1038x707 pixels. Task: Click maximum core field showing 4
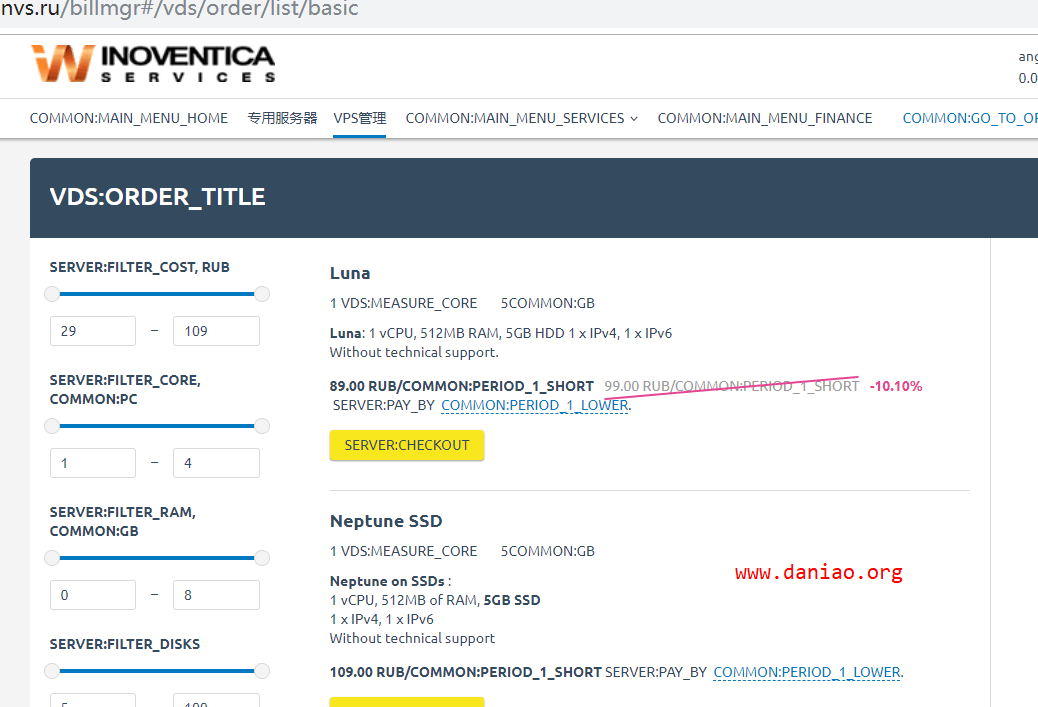216,463
